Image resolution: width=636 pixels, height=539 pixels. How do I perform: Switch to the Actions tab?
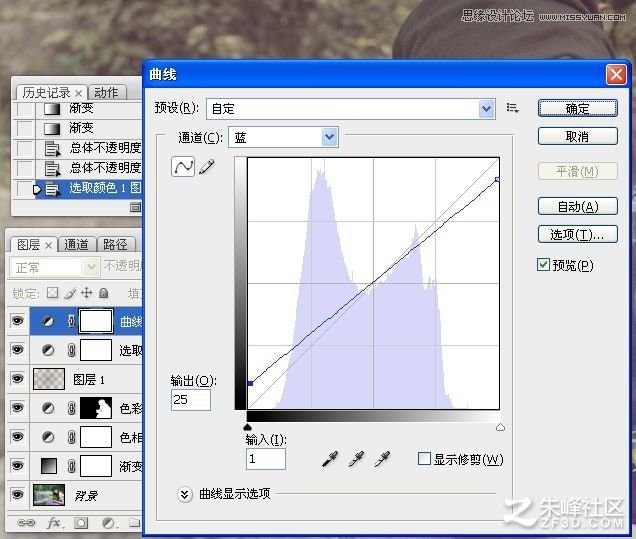107,92
